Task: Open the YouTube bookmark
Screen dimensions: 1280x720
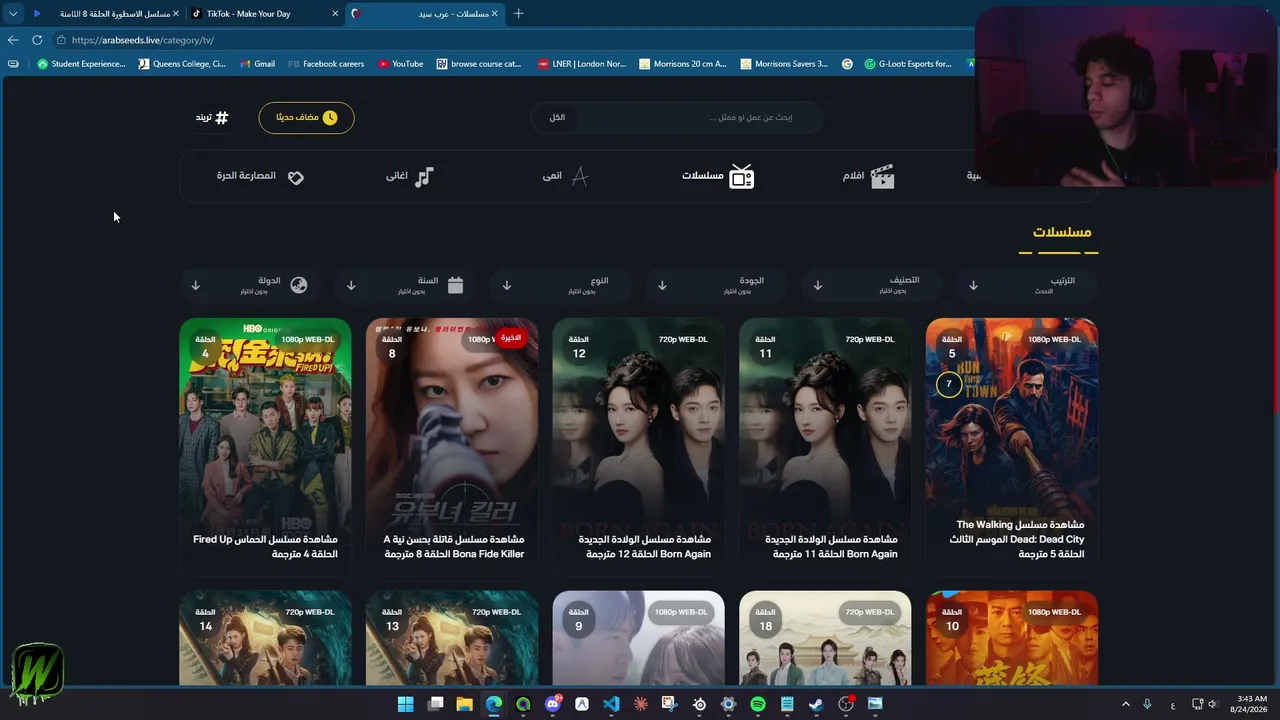Action: (400, 64)
